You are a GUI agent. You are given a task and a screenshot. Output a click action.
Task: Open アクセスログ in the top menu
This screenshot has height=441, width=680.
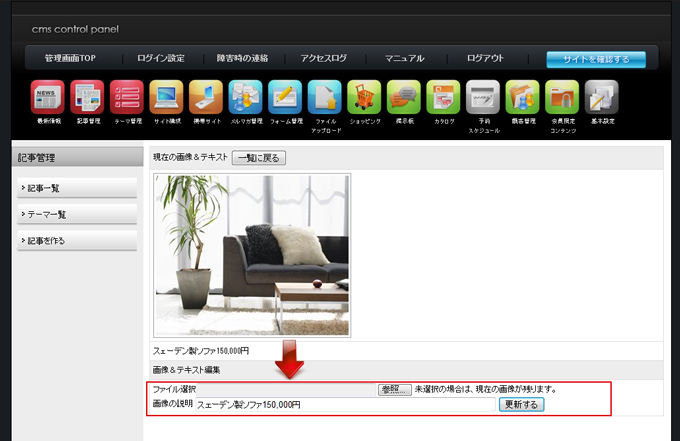pyautogui.click(x=323, y=59)
